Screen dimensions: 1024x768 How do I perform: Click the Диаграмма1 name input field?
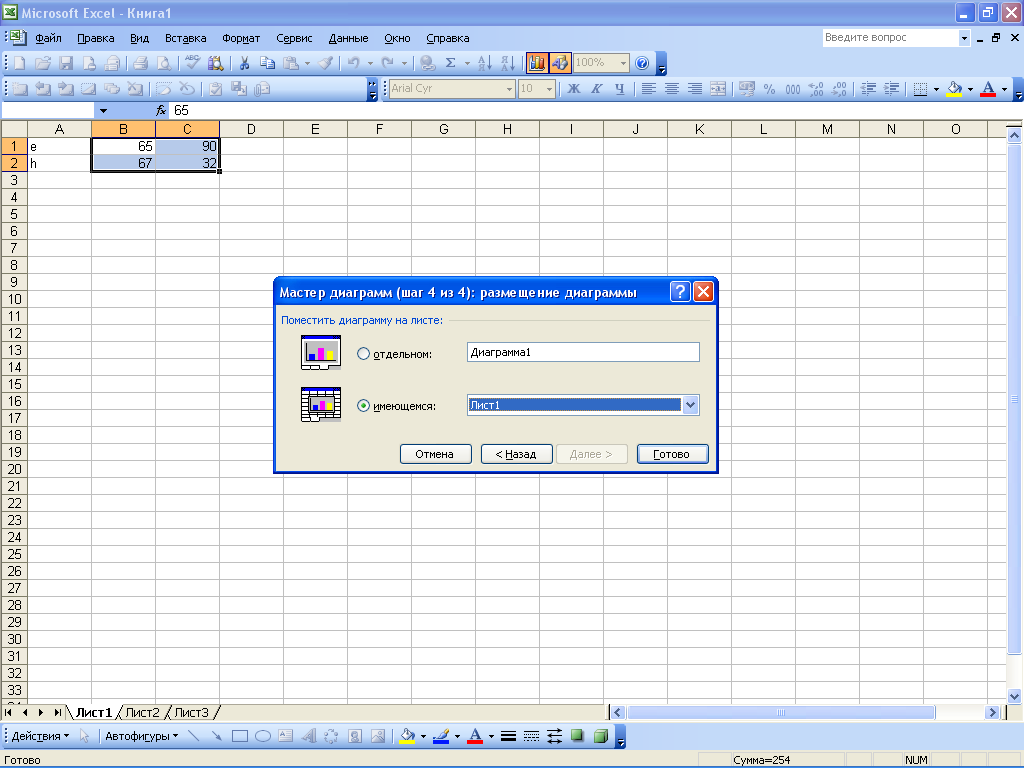[583, 353]
